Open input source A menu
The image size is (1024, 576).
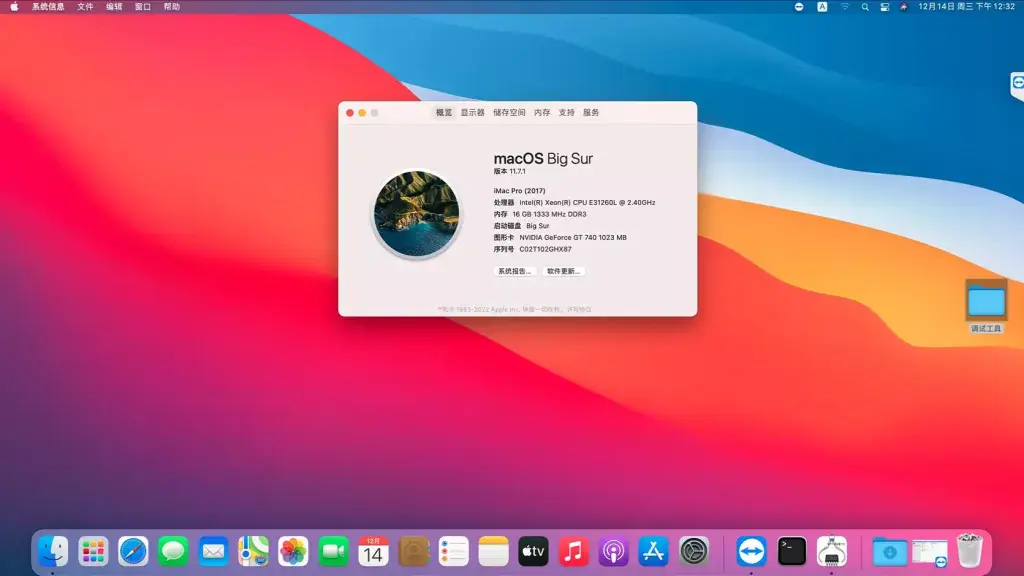(822, 7)
